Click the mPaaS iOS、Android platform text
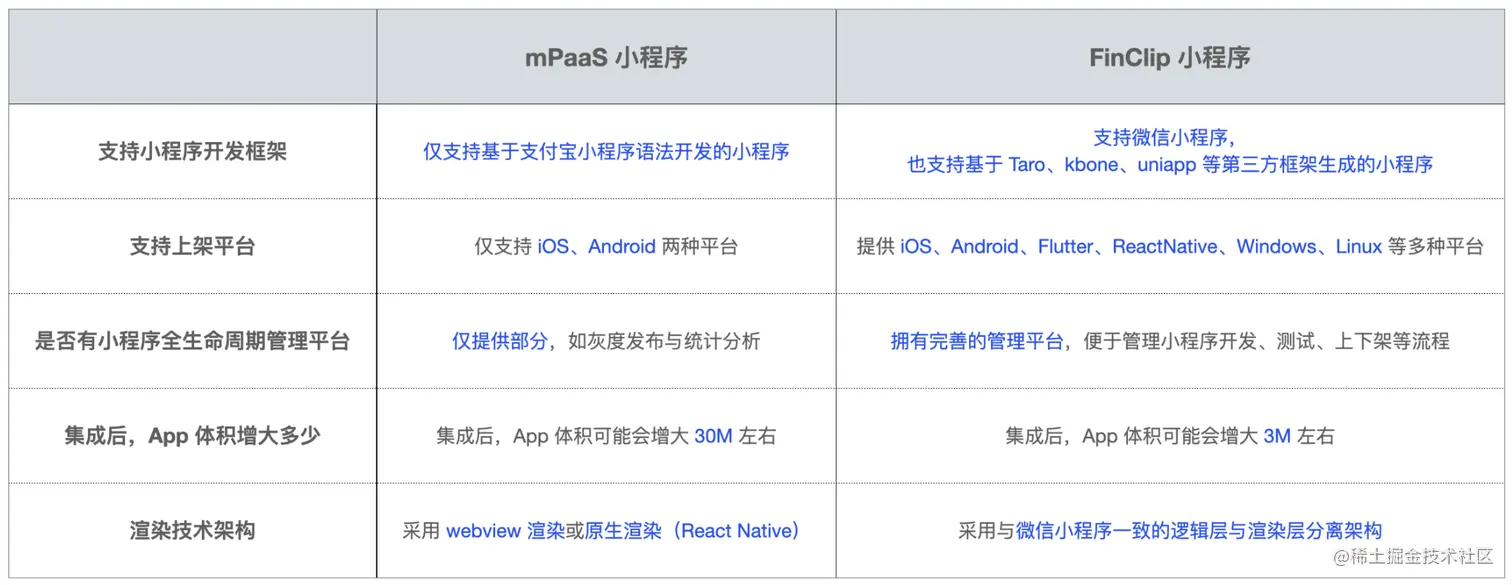 click(596, 246)
